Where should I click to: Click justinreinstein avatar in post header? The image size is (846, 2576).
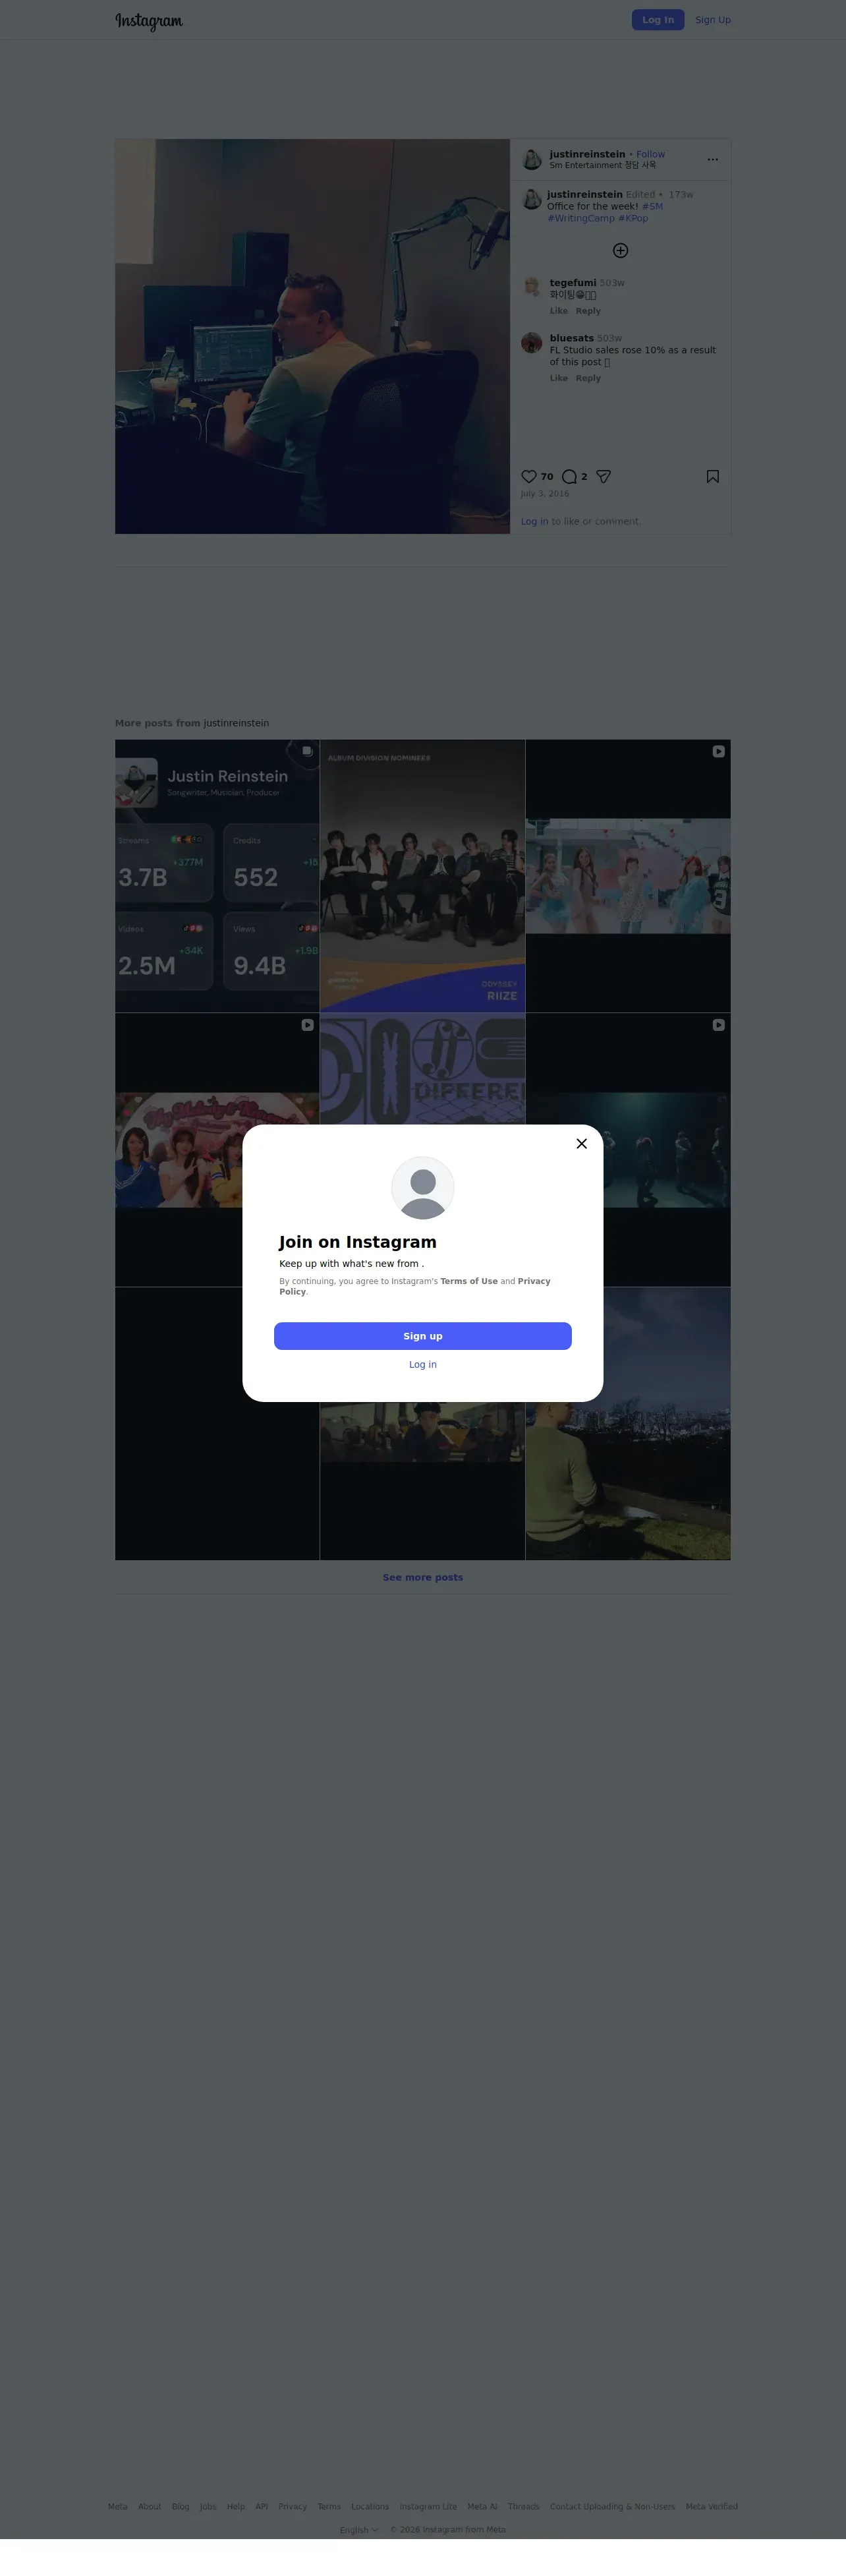tap(532, 159)
